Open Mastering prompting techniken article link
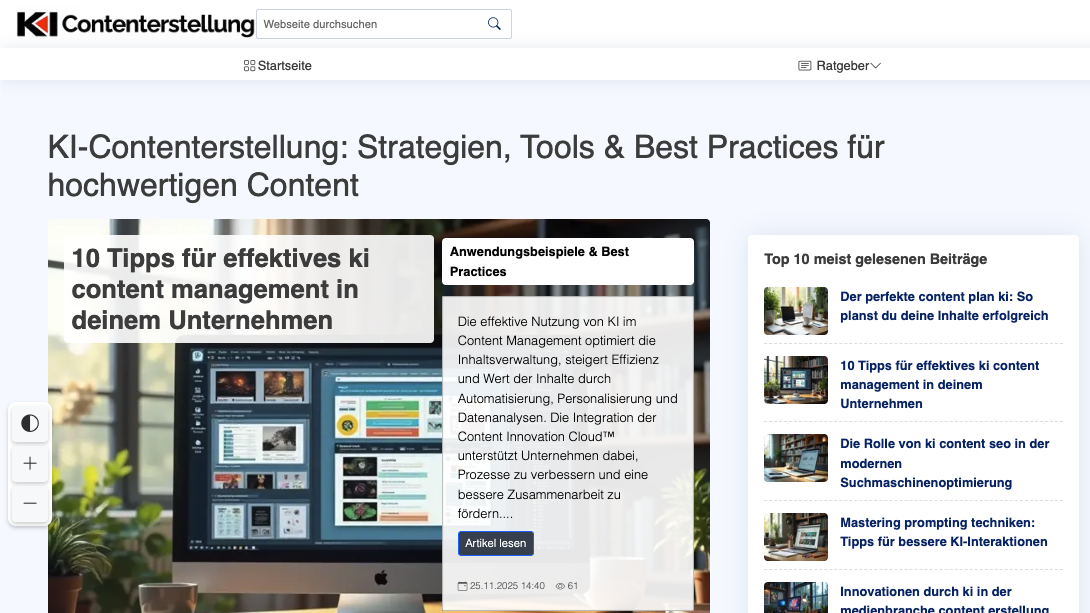 click(943, 532)
